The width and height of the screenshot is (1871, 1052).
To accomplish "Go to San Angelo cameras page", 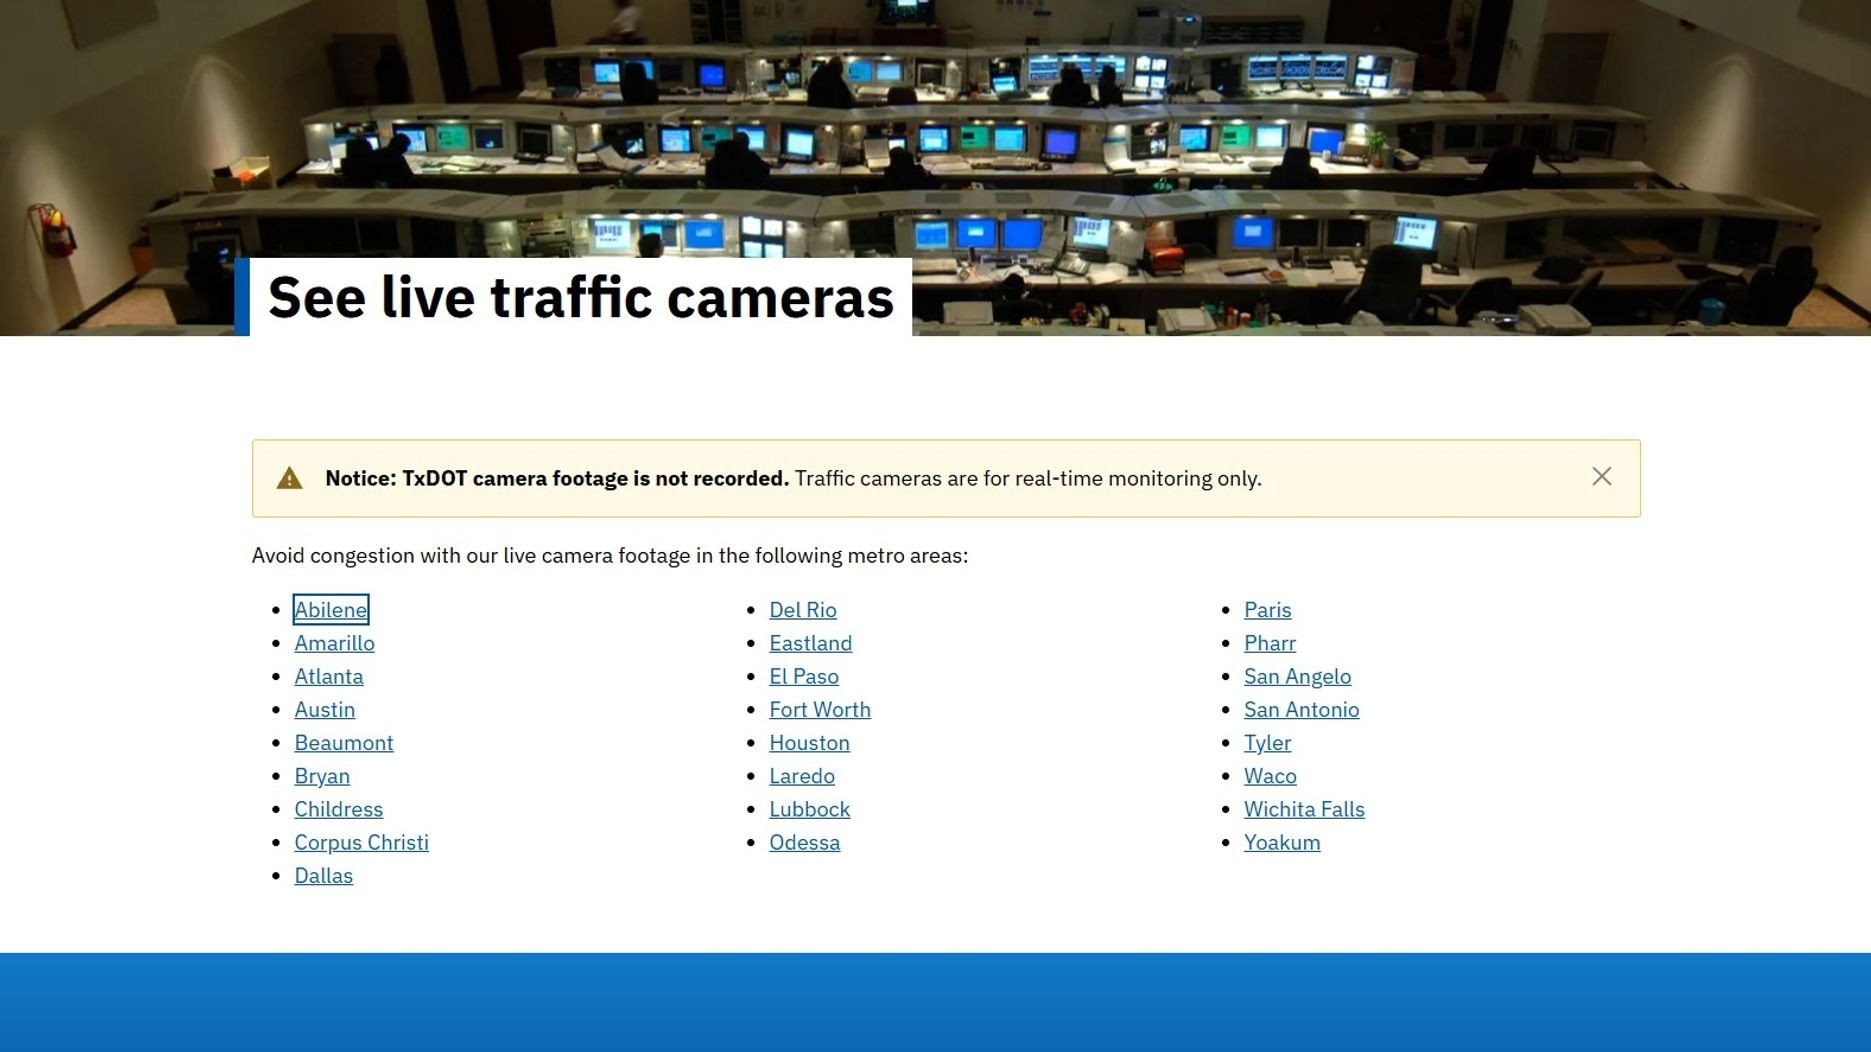I will 1297,677.
